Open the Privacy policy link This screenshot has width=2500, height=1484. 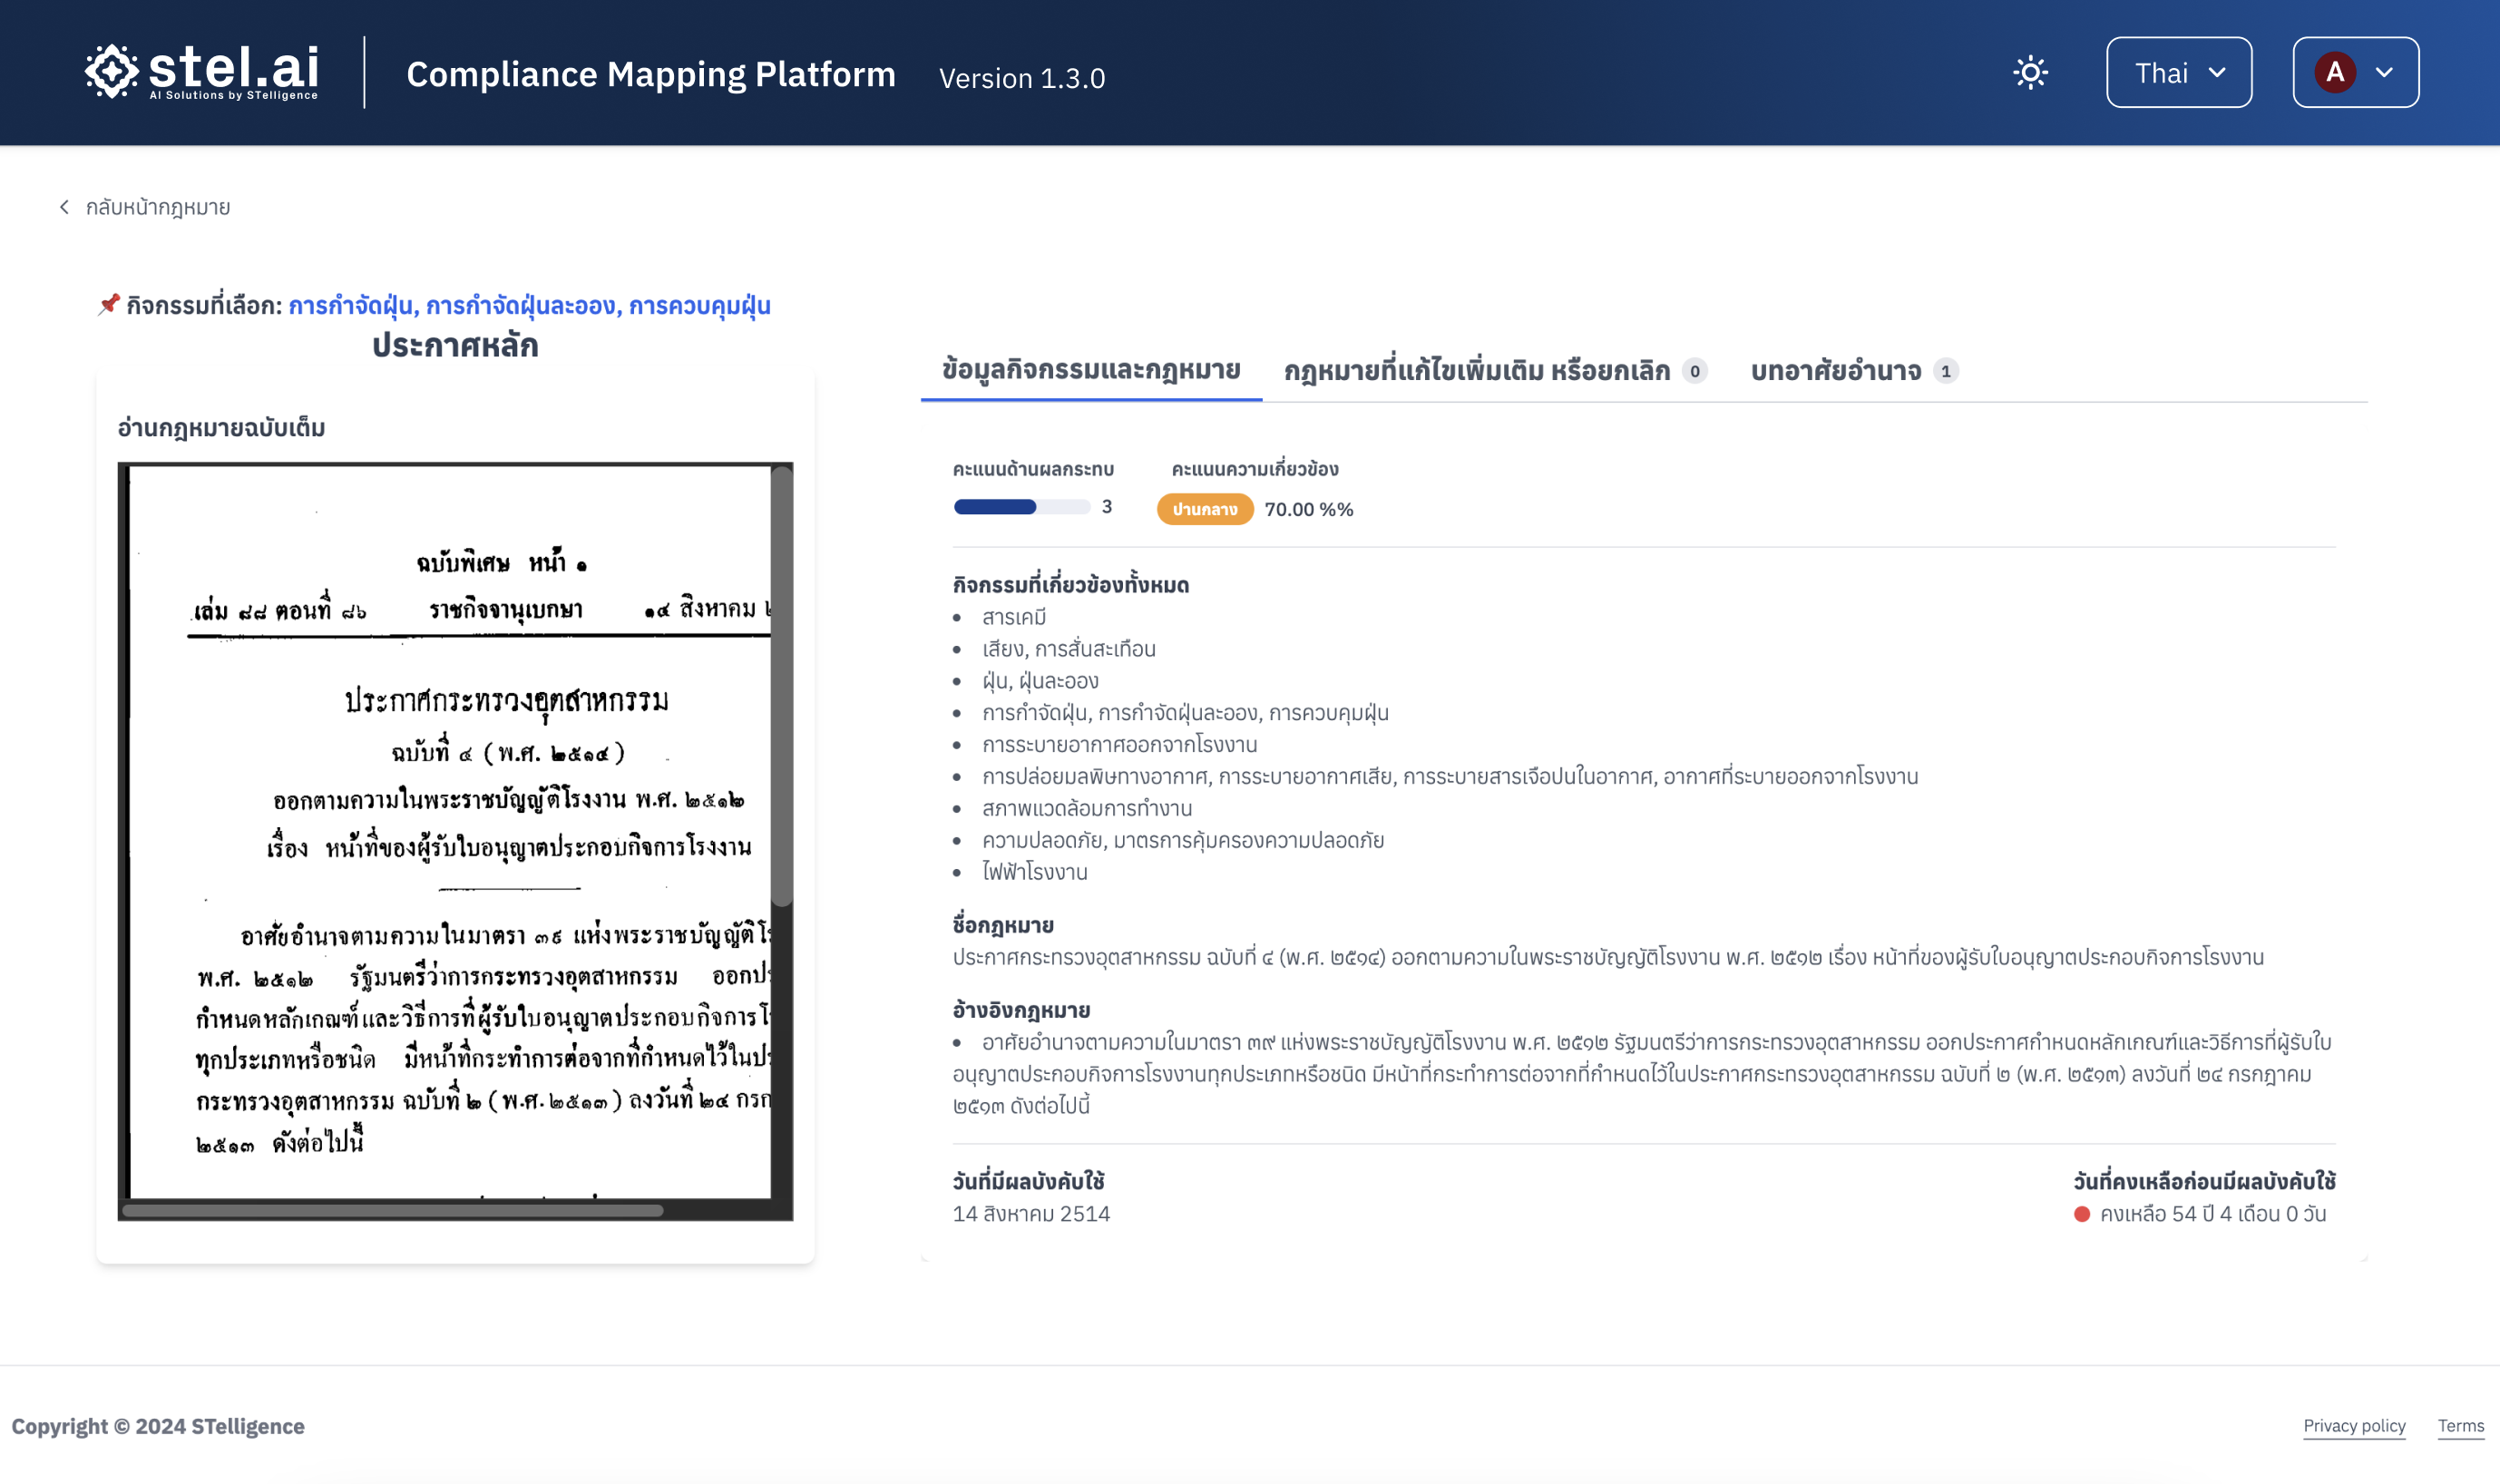(2353, 1425)
